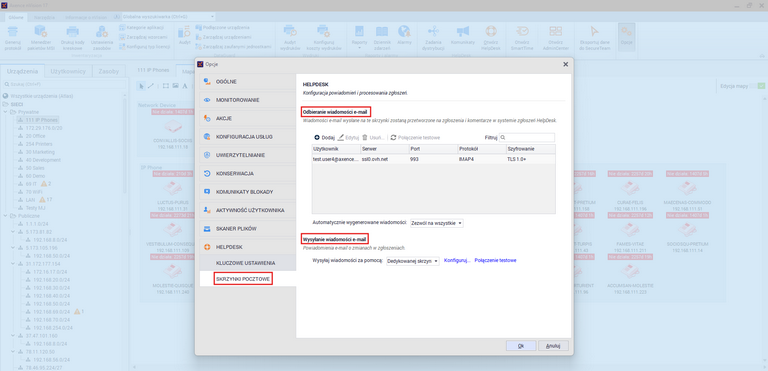Click Dodaj to add a mailbox
Image resolution: width=768 pixels, height=371 pixels.
pyautogui.click(x=324, y=138)
